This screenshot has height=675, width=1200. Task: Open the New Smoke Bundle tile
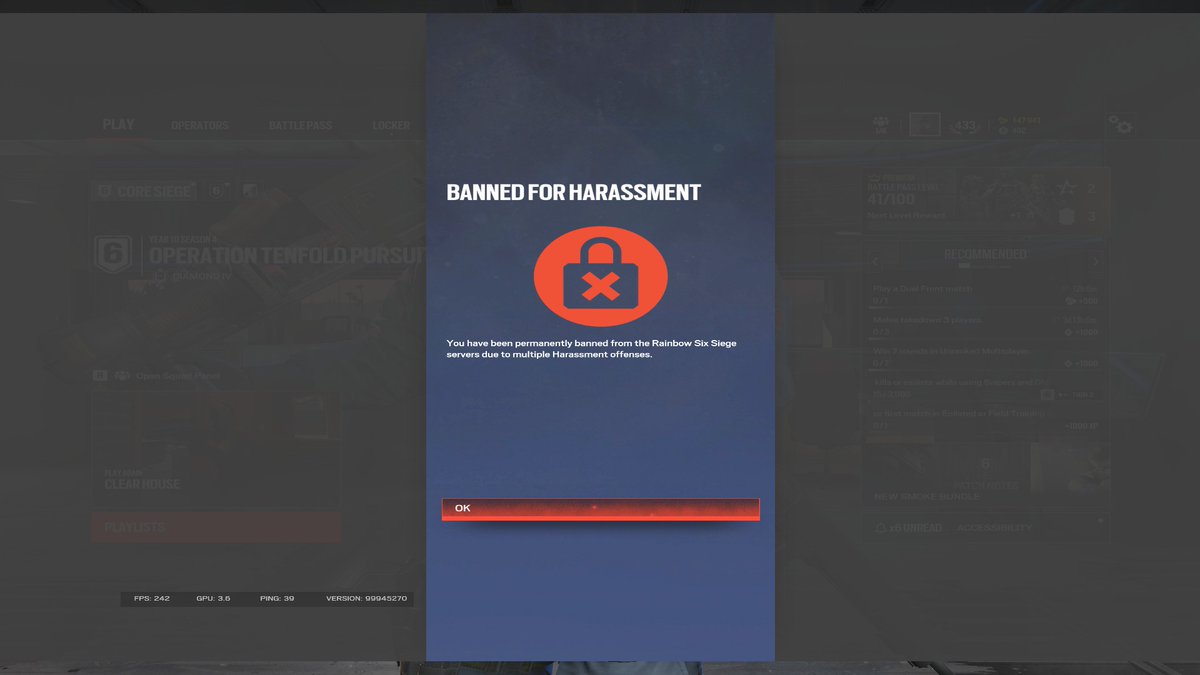(x=927, y=497)
